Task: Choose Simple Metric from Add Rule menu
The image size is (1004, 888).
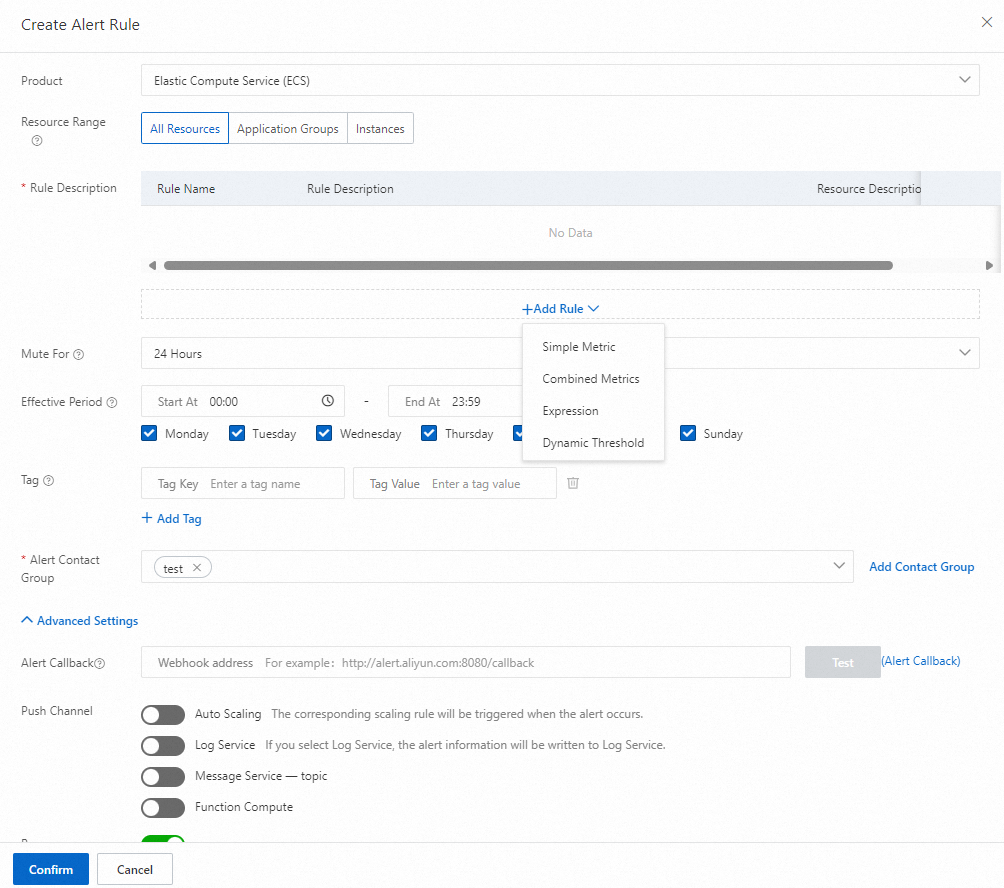Action: (579, 347)
